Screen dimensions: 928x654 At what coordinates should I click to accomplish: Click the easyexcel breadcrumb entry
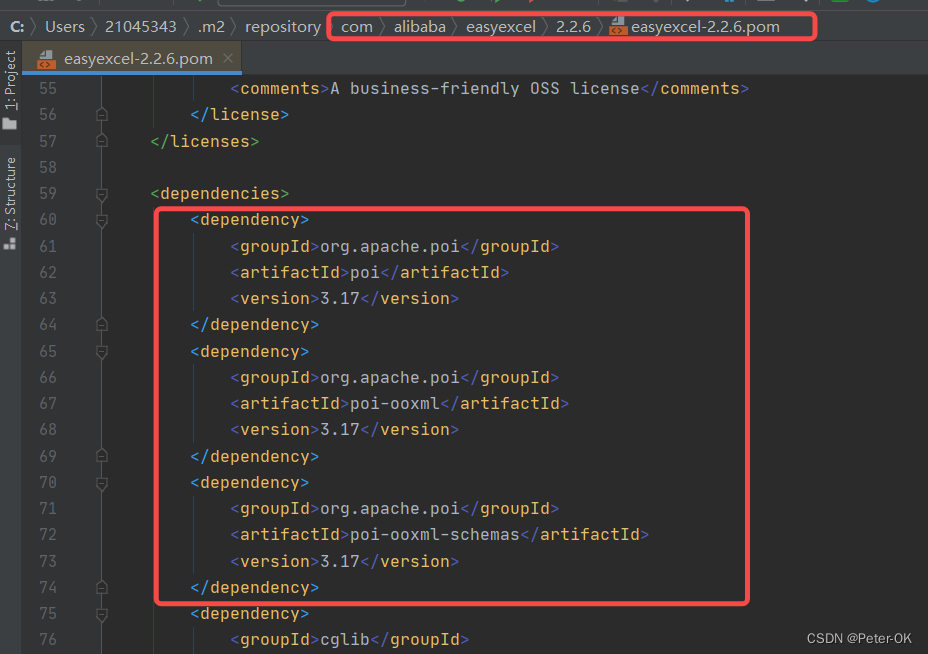[500, 26]
